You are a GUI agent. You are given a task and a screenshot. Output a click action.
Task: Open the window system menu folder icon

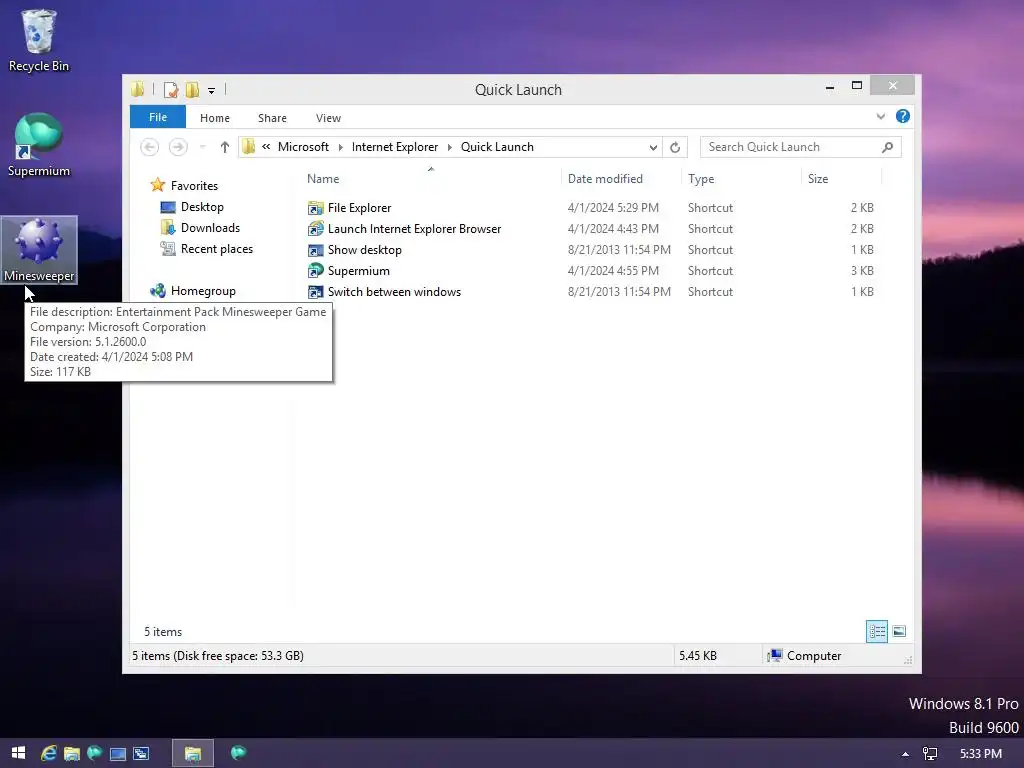(137, 89)
